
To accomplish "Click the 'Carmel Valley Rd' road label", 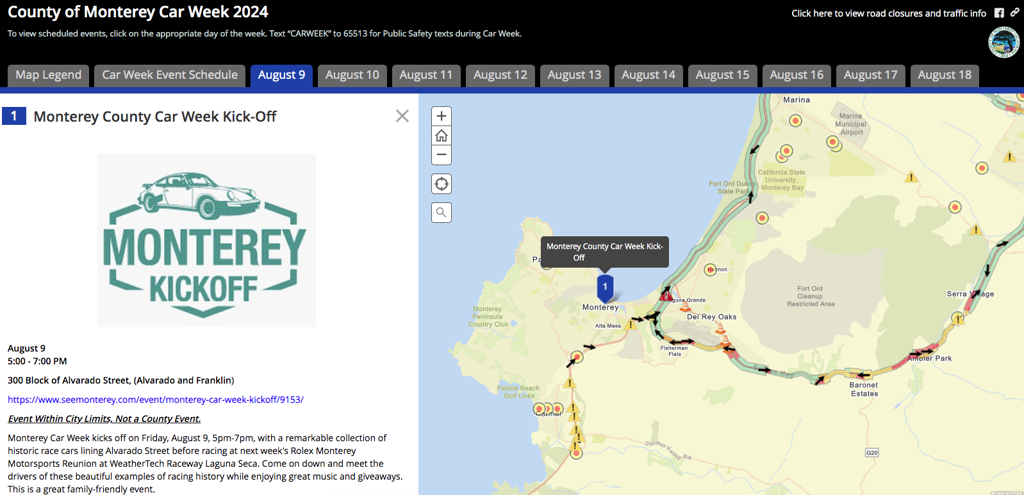I will [x=668, y=449].
